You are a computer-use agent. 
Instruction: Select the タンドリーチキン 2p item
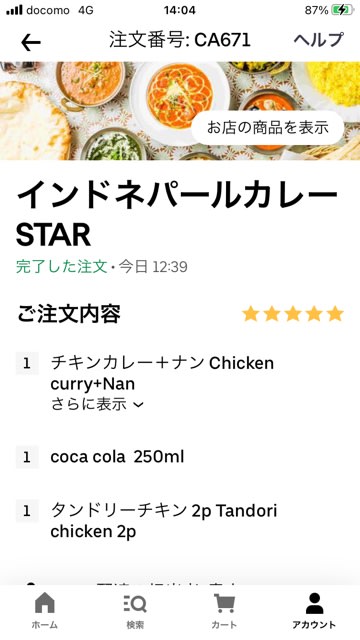(x=164, y=521)
